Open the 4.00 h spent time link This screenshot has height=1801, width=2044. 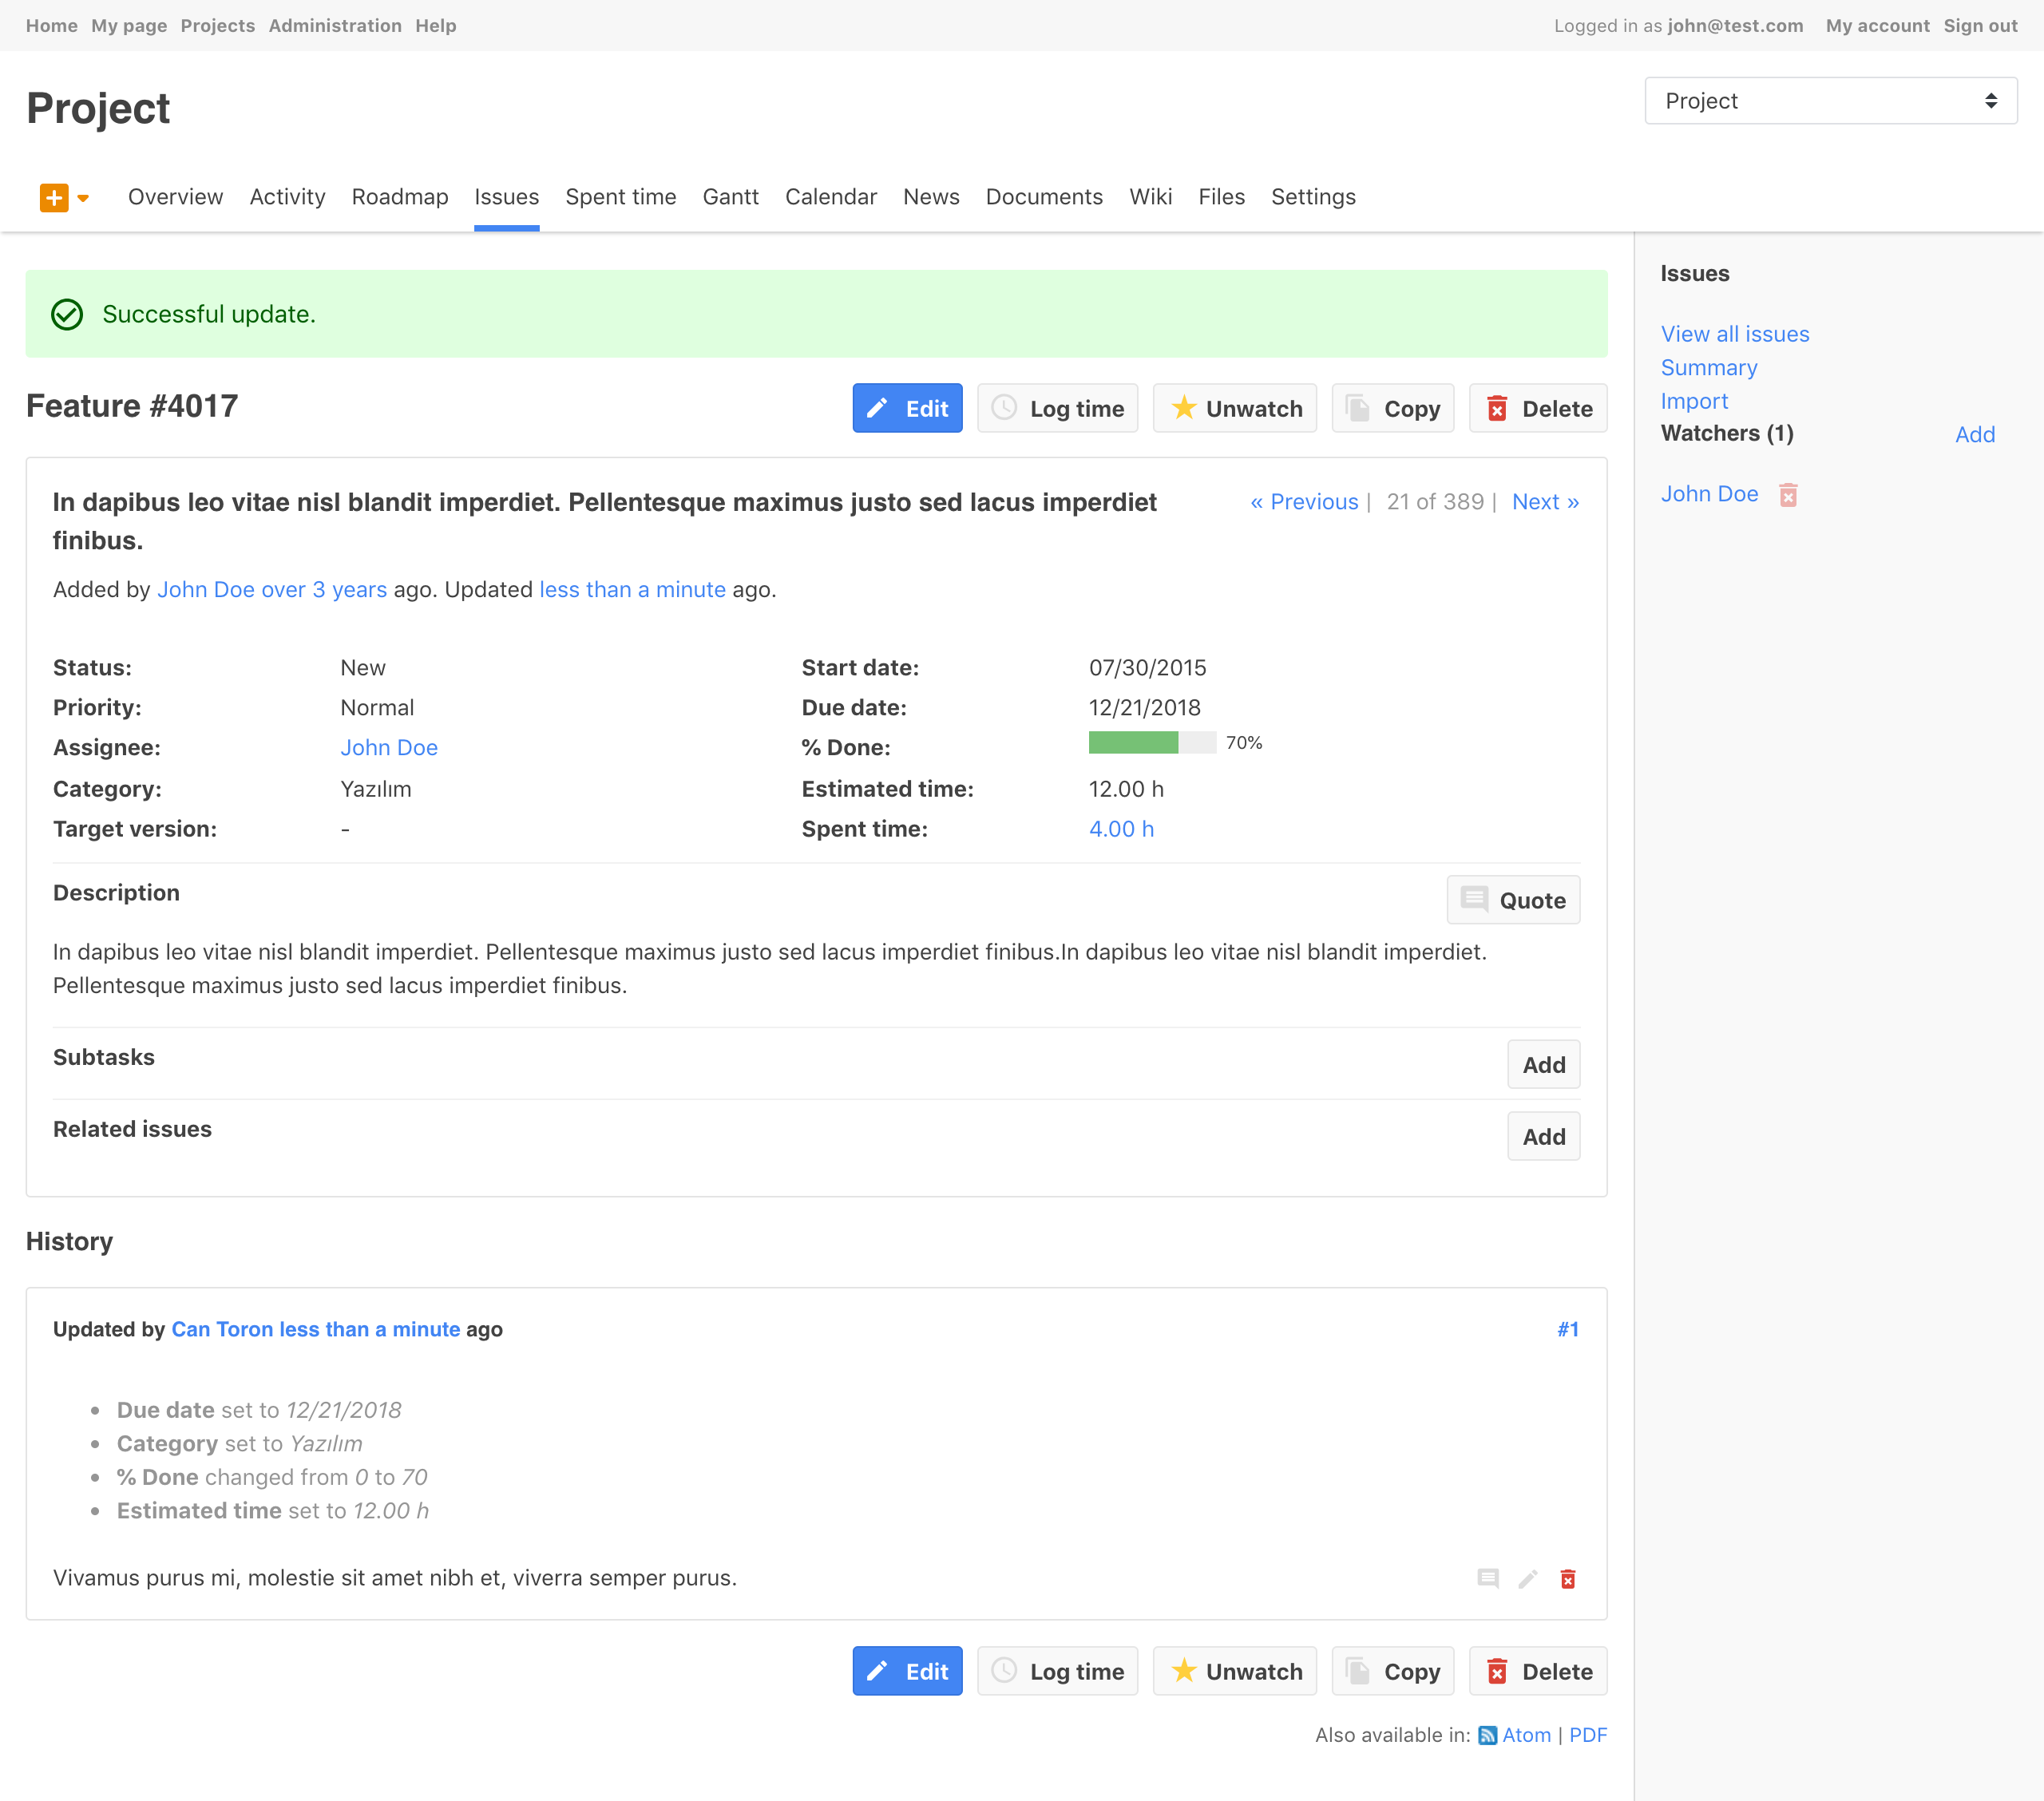pos(1121,829)
